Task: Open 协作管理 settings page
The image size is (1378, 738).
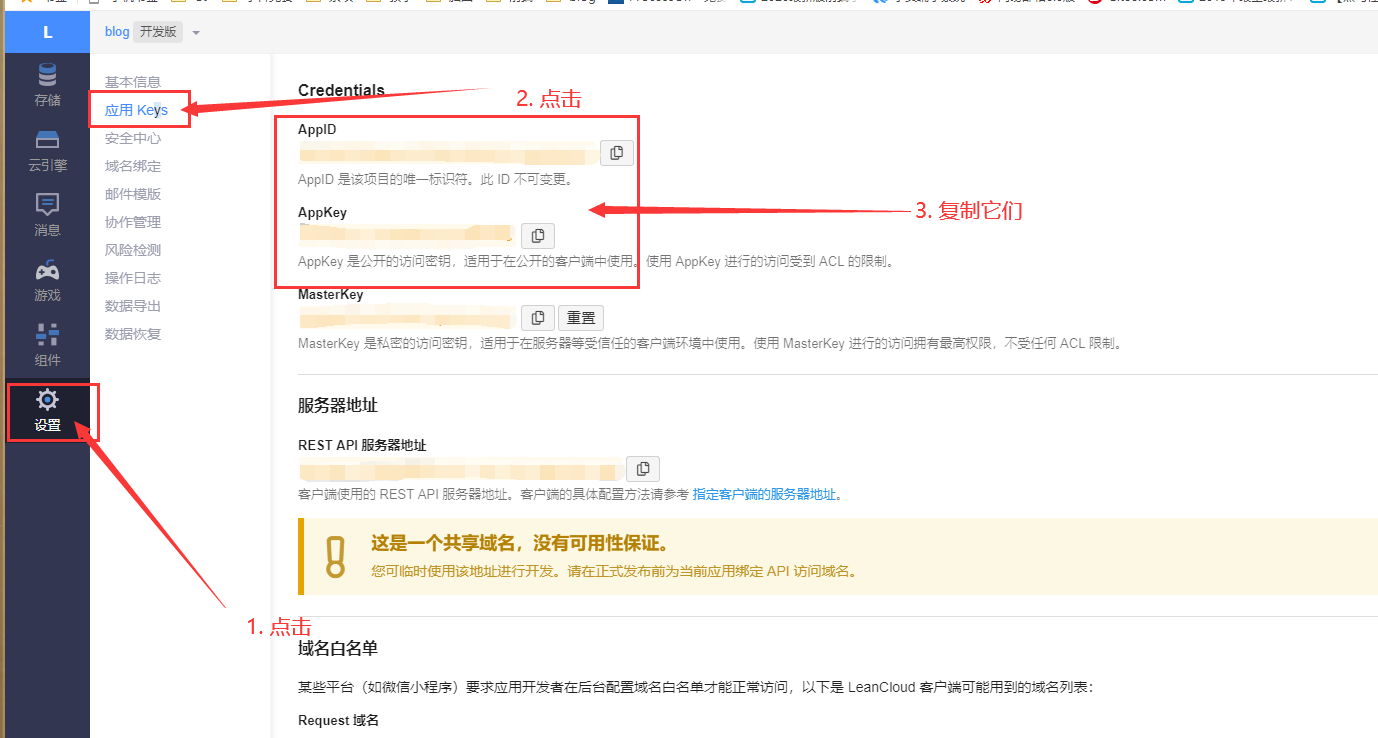Action: point(133,222)
